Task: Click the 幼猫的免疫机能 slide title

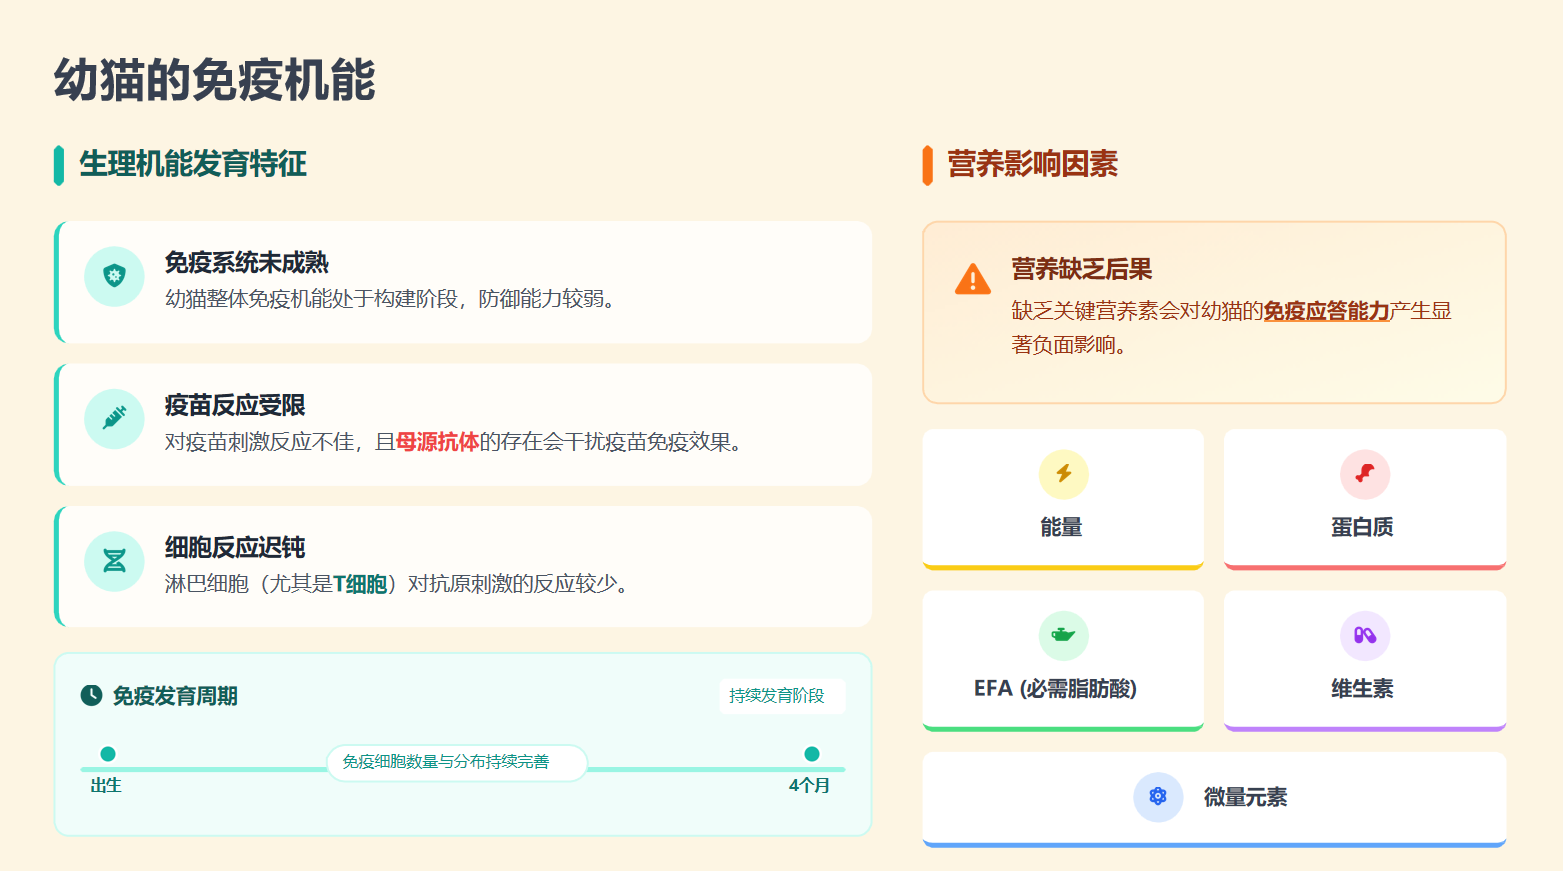Action: tap(214, 80)
